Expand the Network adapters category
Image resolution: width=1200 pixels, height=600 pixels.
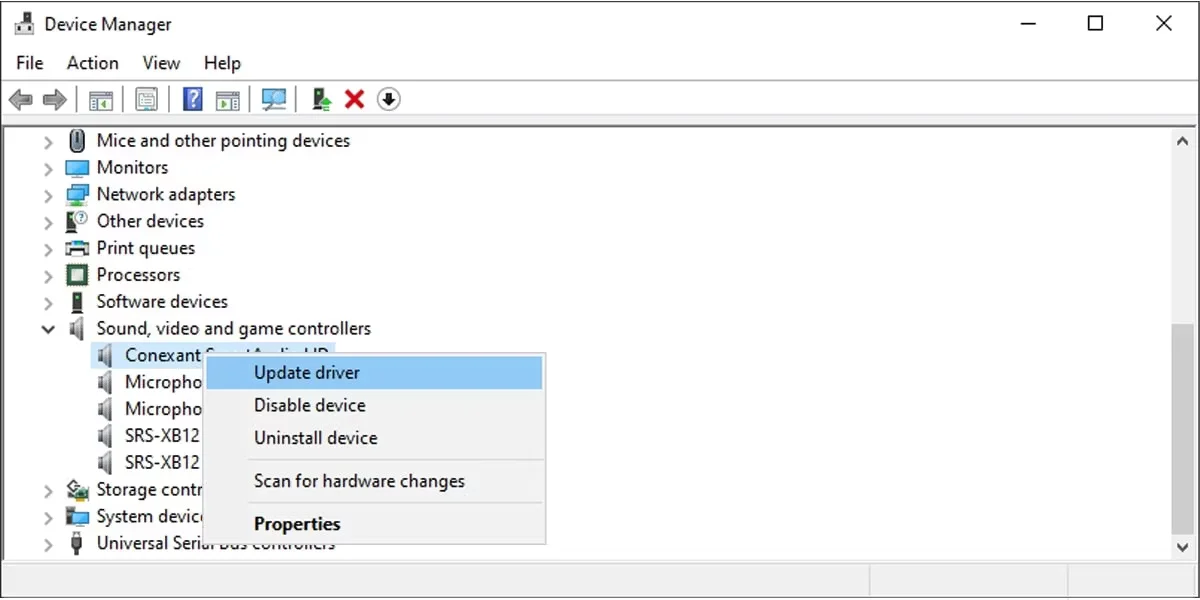click(x=48, y=194)
